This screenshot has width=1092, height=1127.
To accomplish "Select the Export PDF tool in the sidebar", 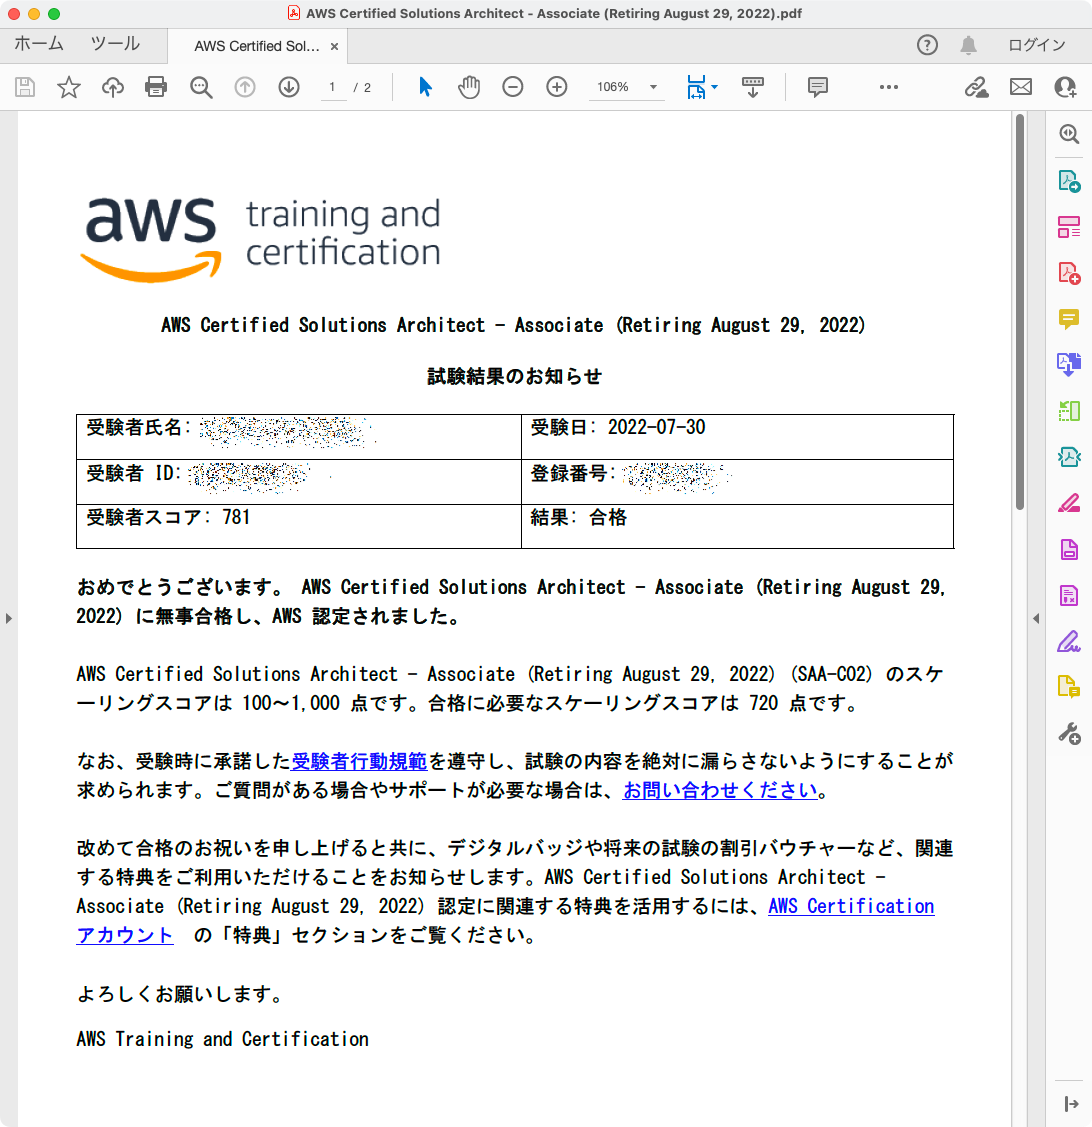I will click(1069, 181).
